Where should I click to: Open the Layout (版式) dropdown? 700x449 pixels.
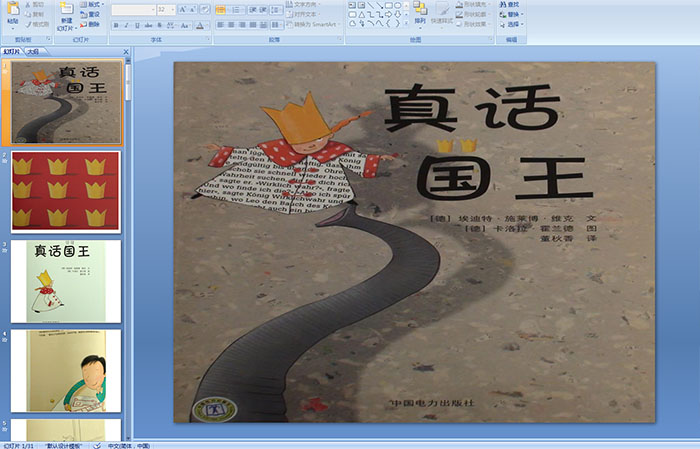click(92, 4)
